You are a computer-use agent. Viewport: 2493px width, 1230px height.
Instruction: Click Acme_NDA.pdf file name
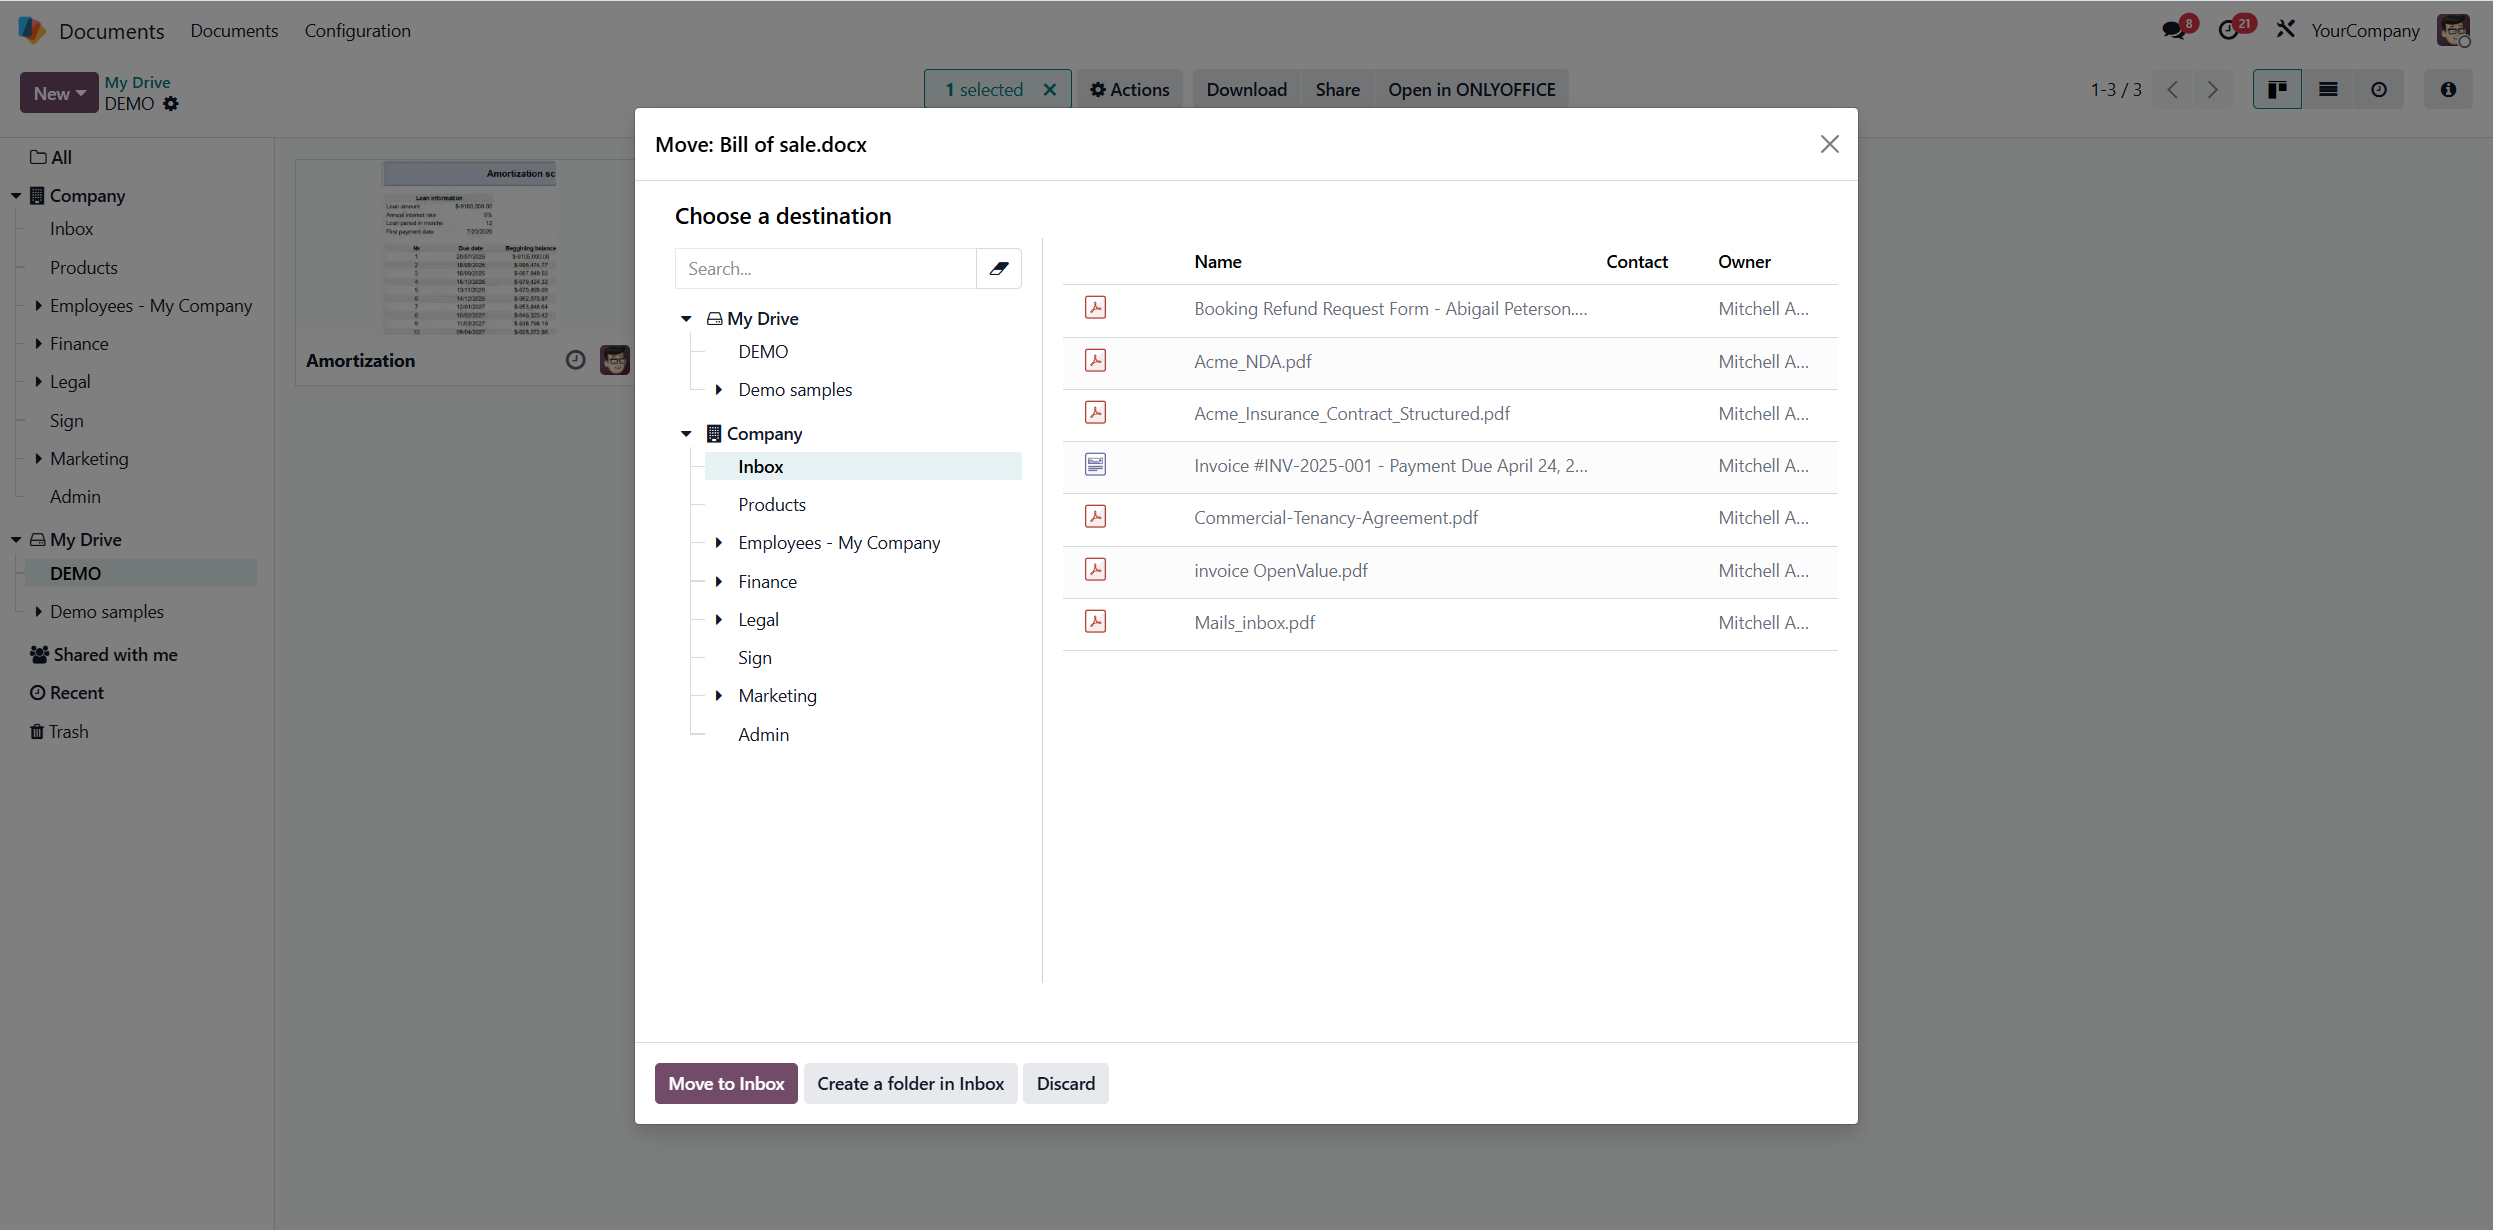pyautogui.click(x=1252, y=361)
